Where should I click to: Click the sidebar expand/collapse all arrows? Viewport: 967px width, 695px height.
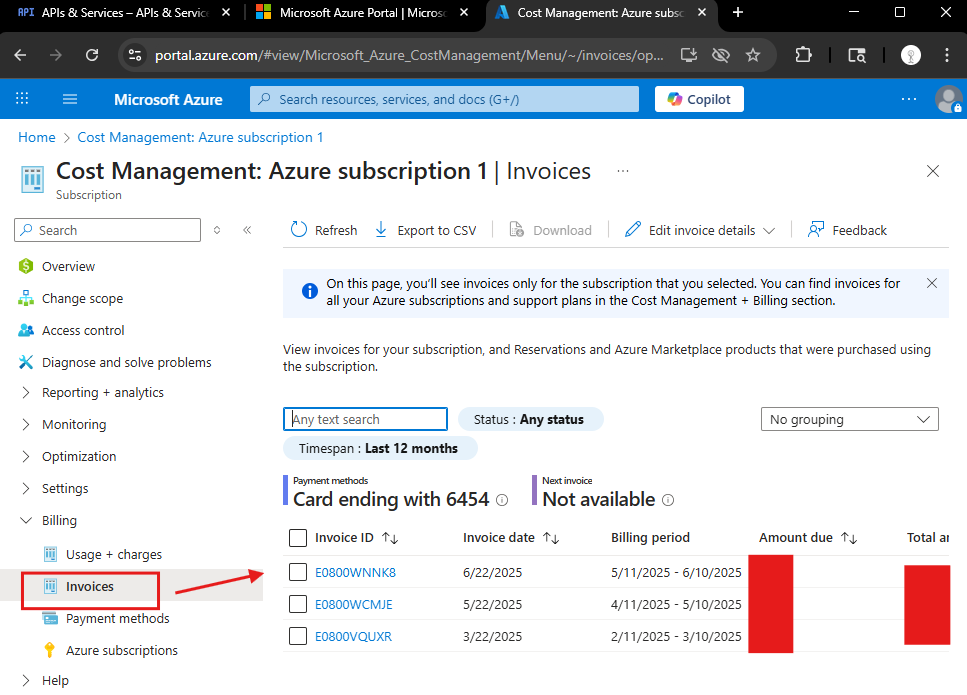pos(217,230)
